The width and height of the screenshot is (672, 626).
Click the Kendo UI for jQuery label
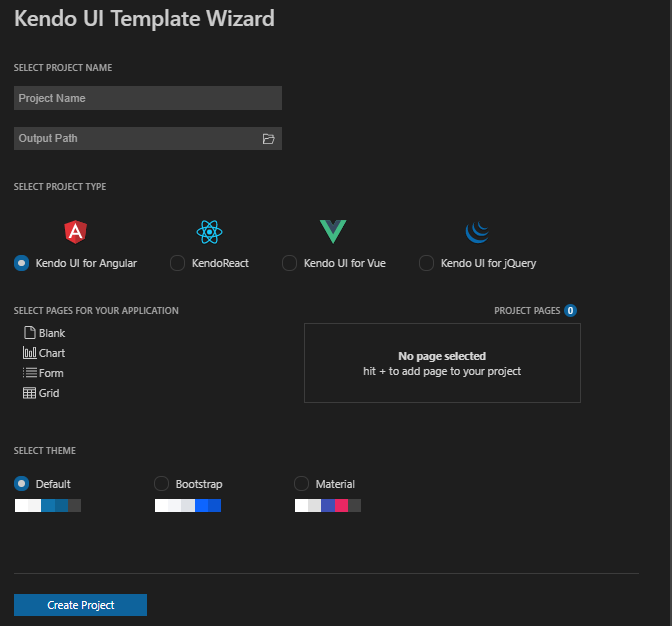[489, 263]
